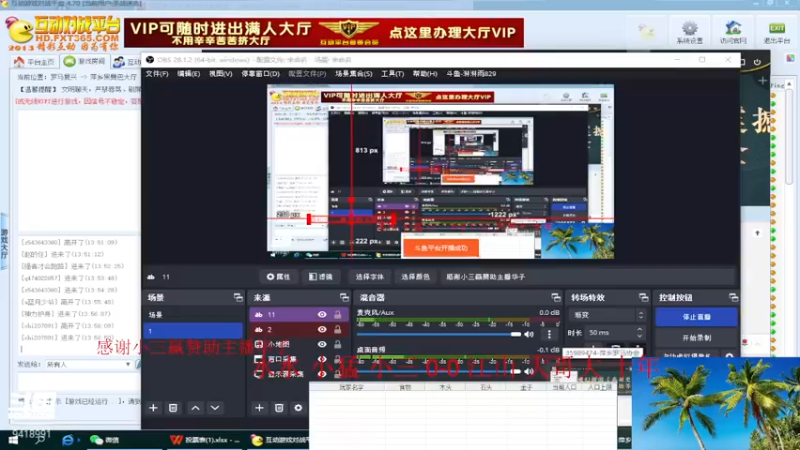Image resolution: width=800 pixels, height=450 pixels.
Task: Click the 退出平台 EXIT icon
Action: coord(777,32)
